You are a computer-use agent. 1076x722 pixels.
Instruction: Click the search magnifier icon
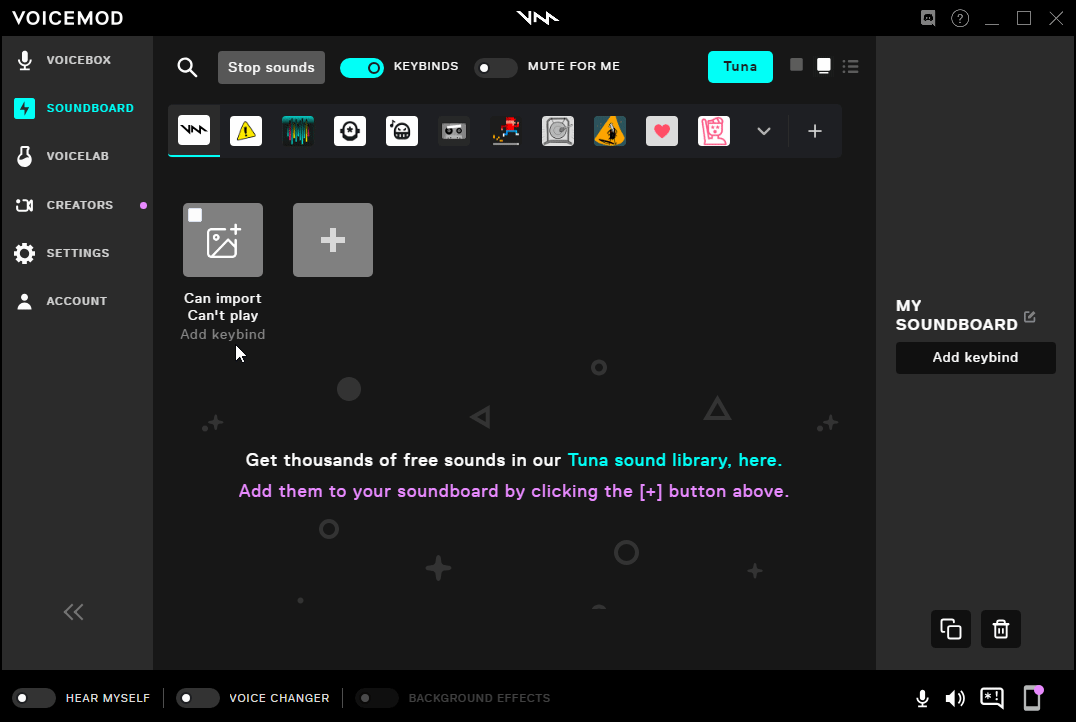187,67
